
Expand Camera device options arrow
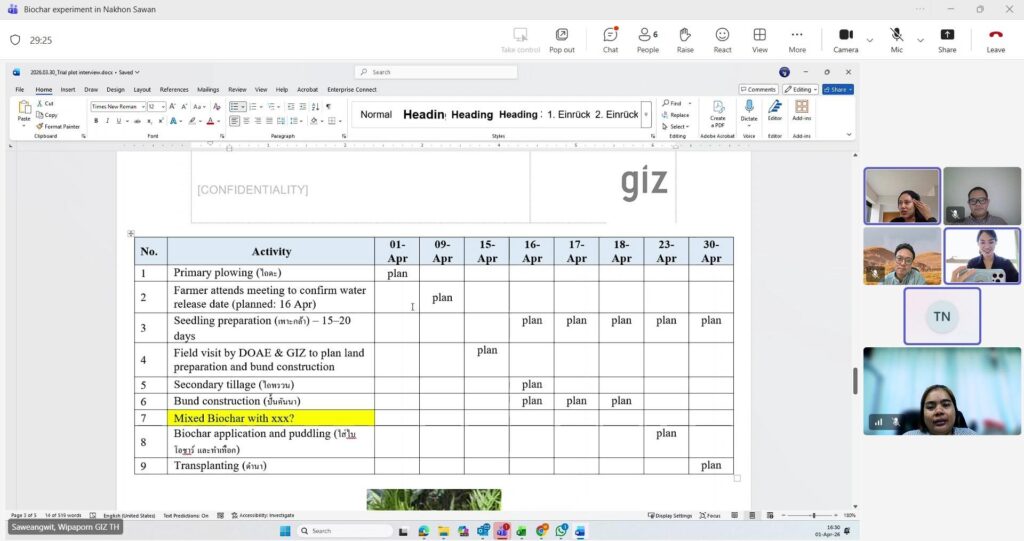tap(869, 40)
